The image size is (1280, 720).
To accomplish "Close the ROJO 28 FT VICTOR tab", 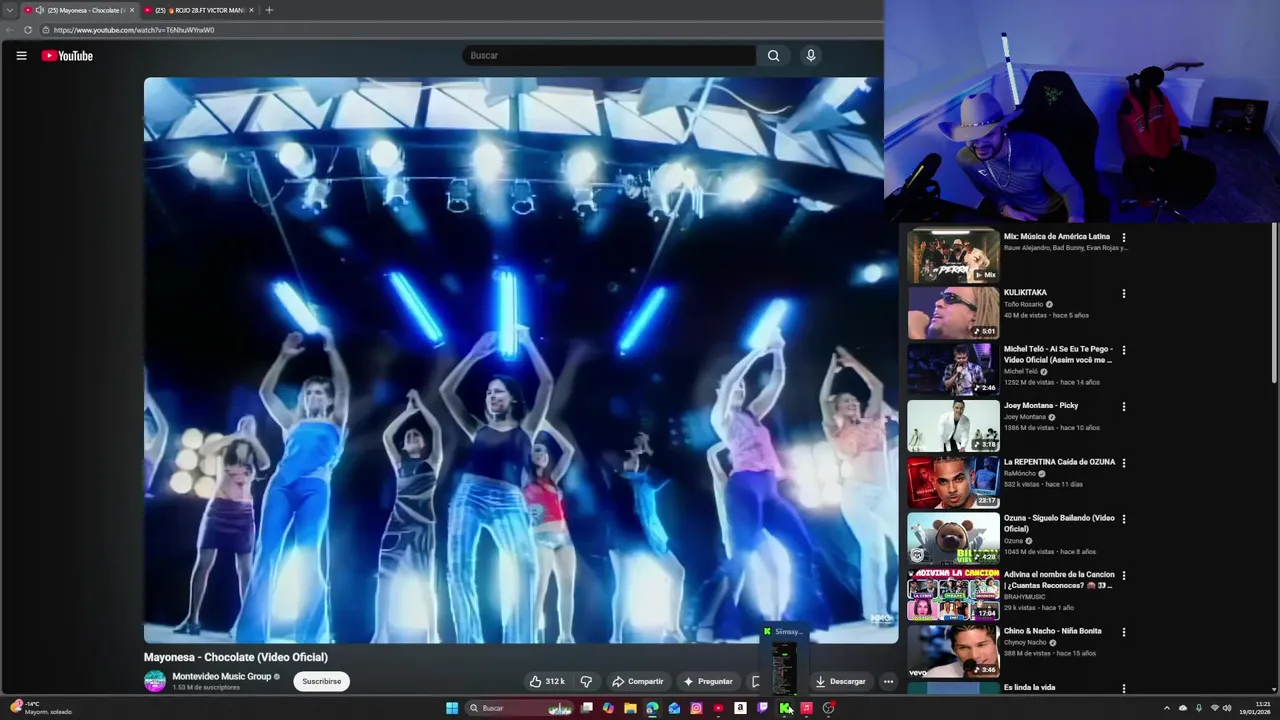I will click(x=251, y=10).
